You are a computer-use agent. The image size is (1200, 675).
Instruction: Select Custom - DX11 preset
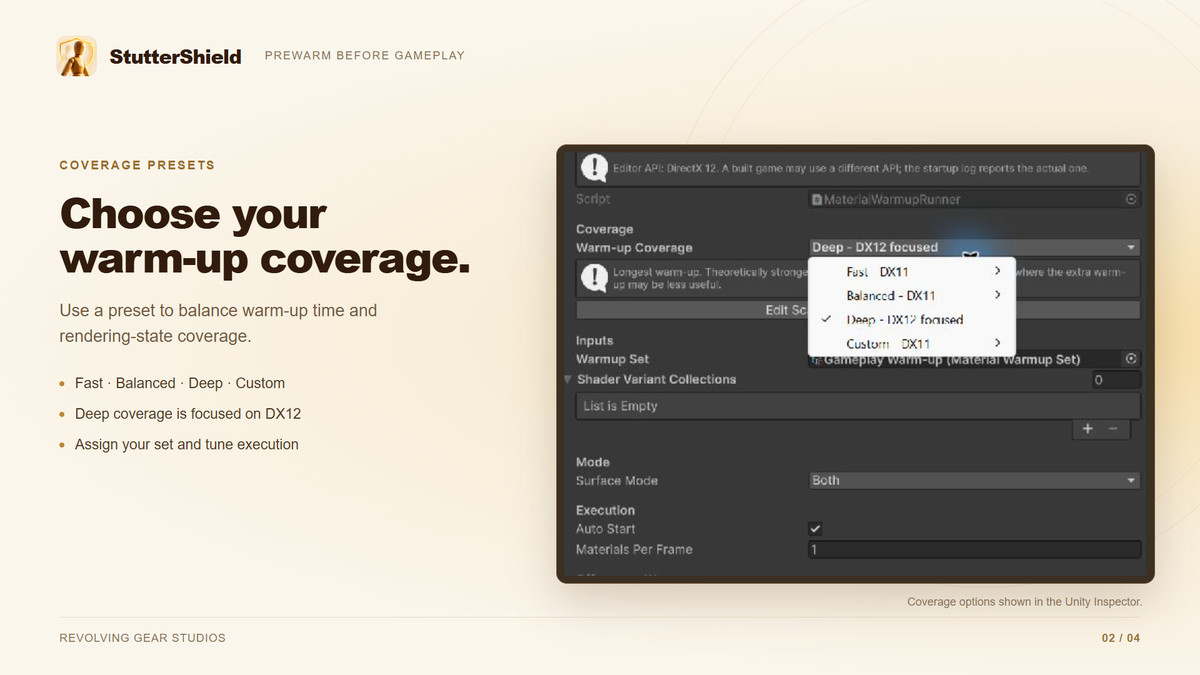[912, 344]
